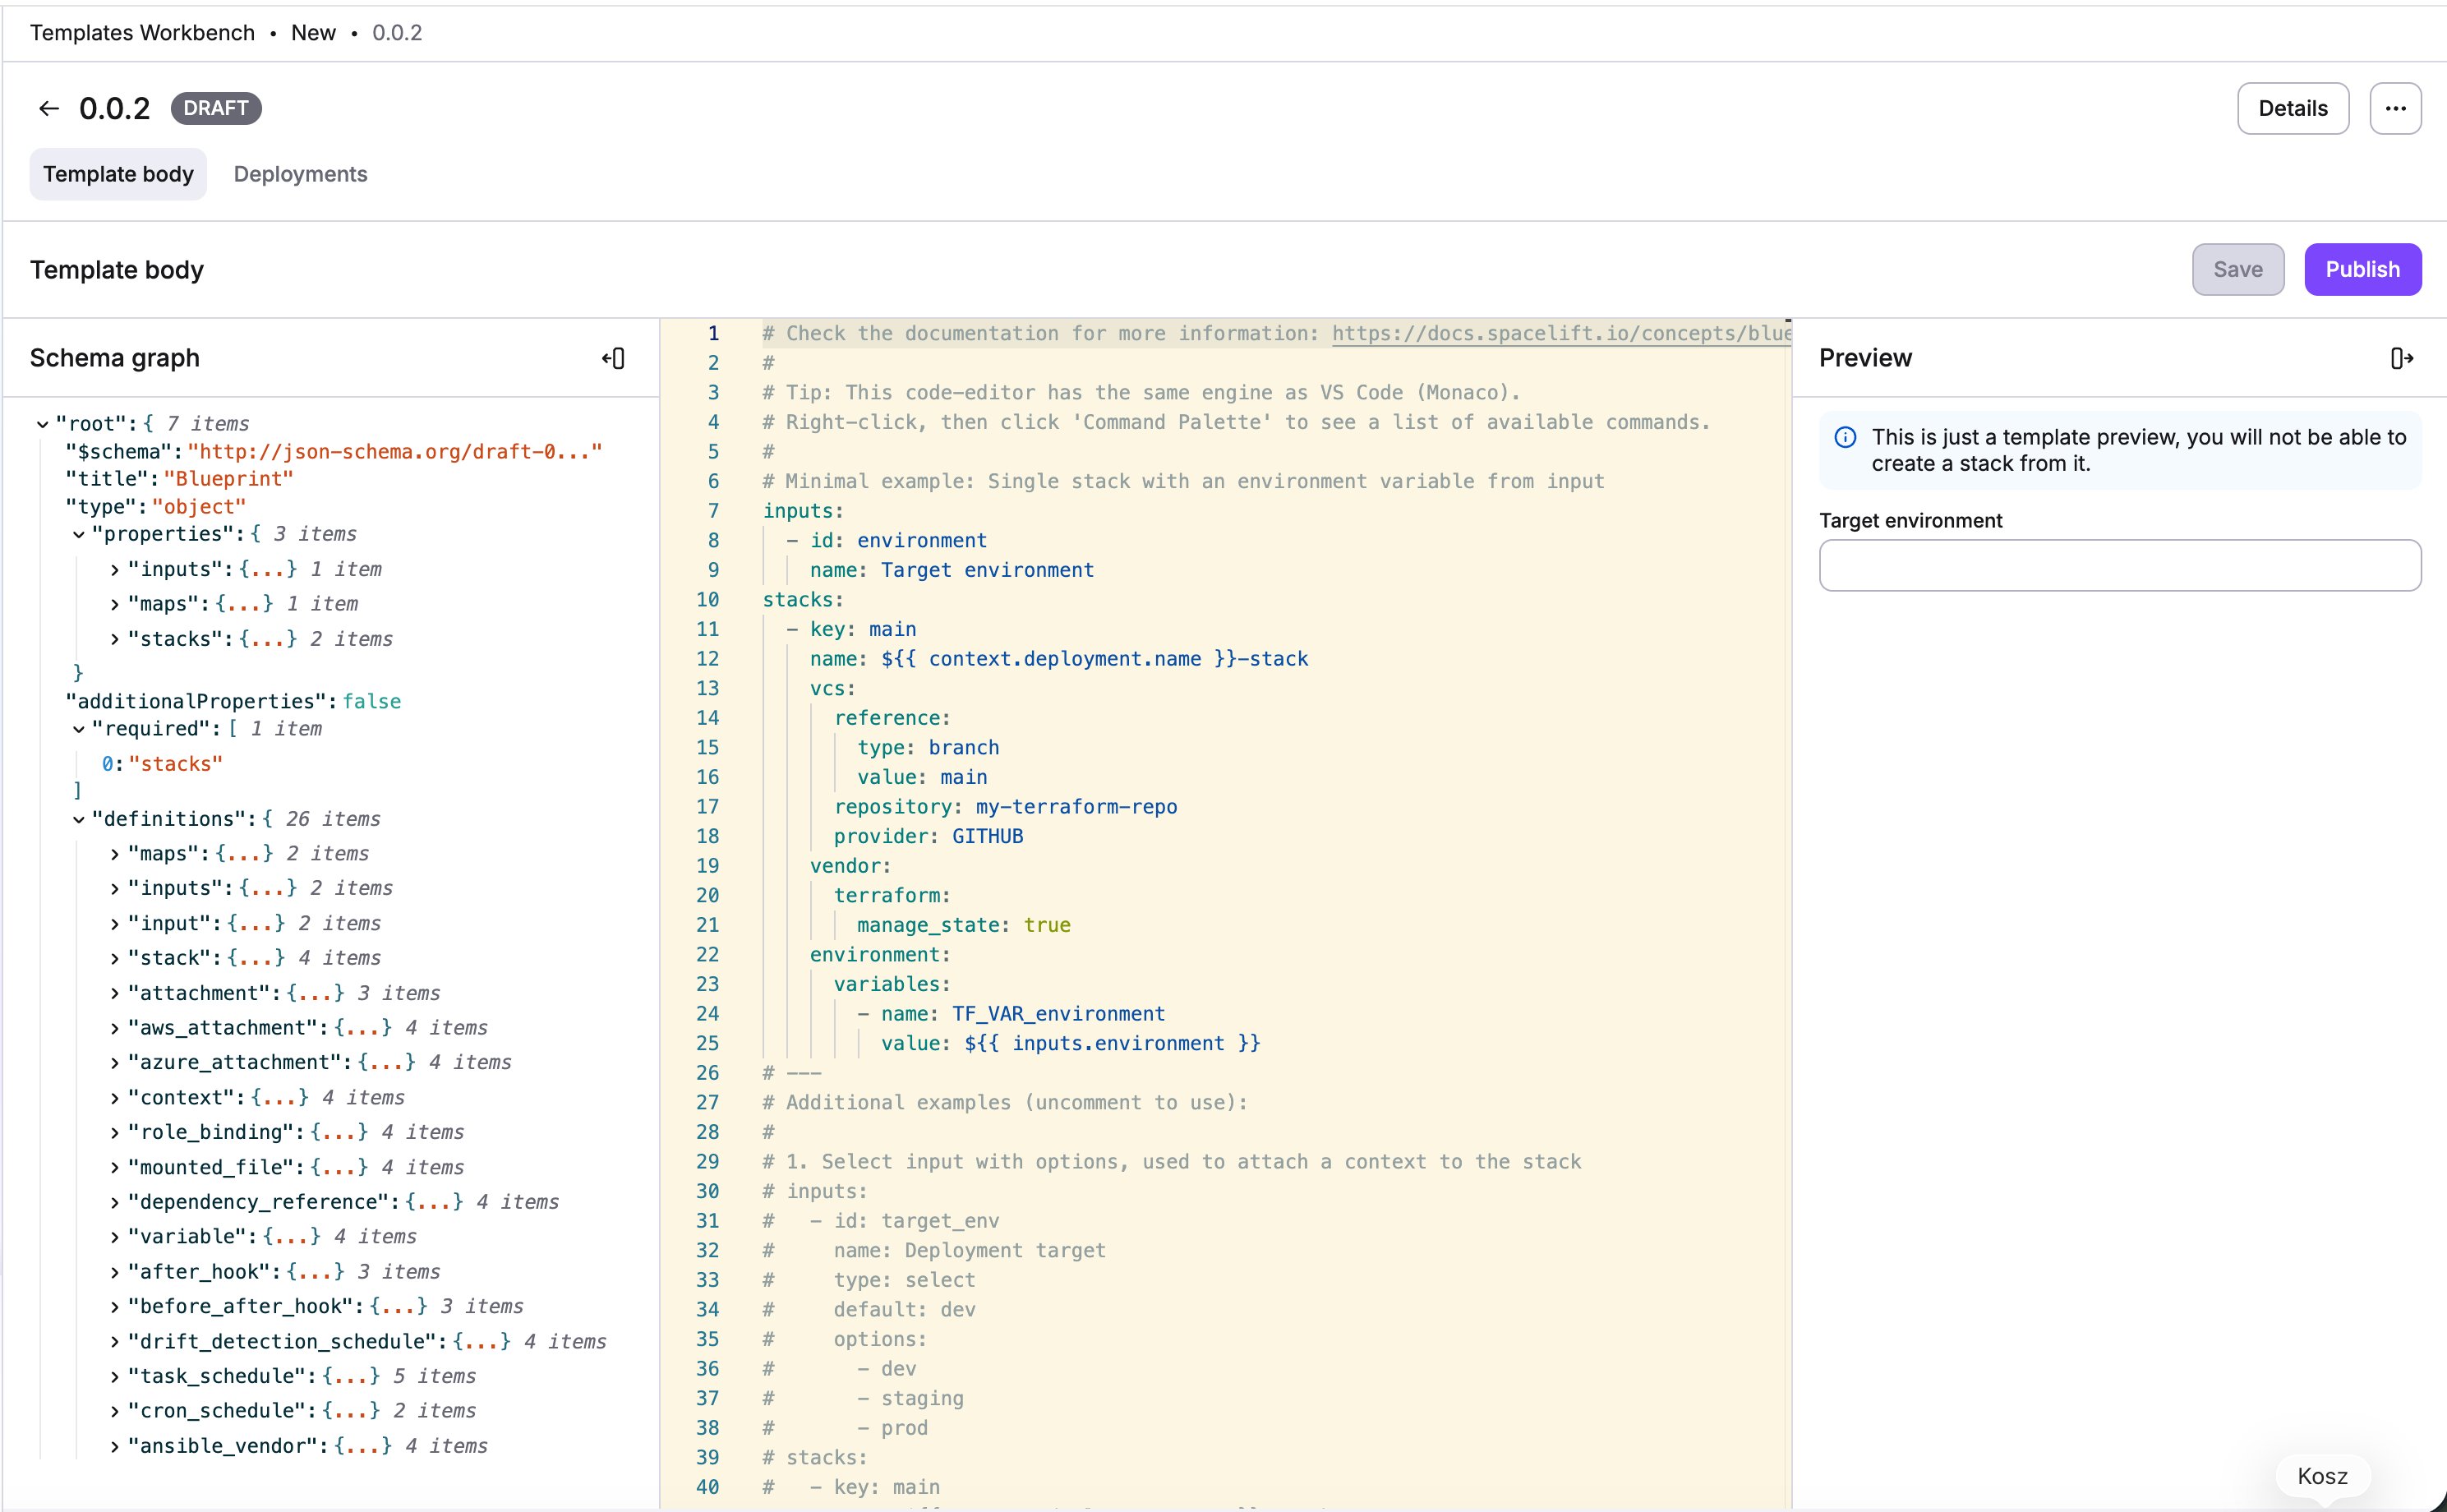Click the Save button

coord(2237,269)
